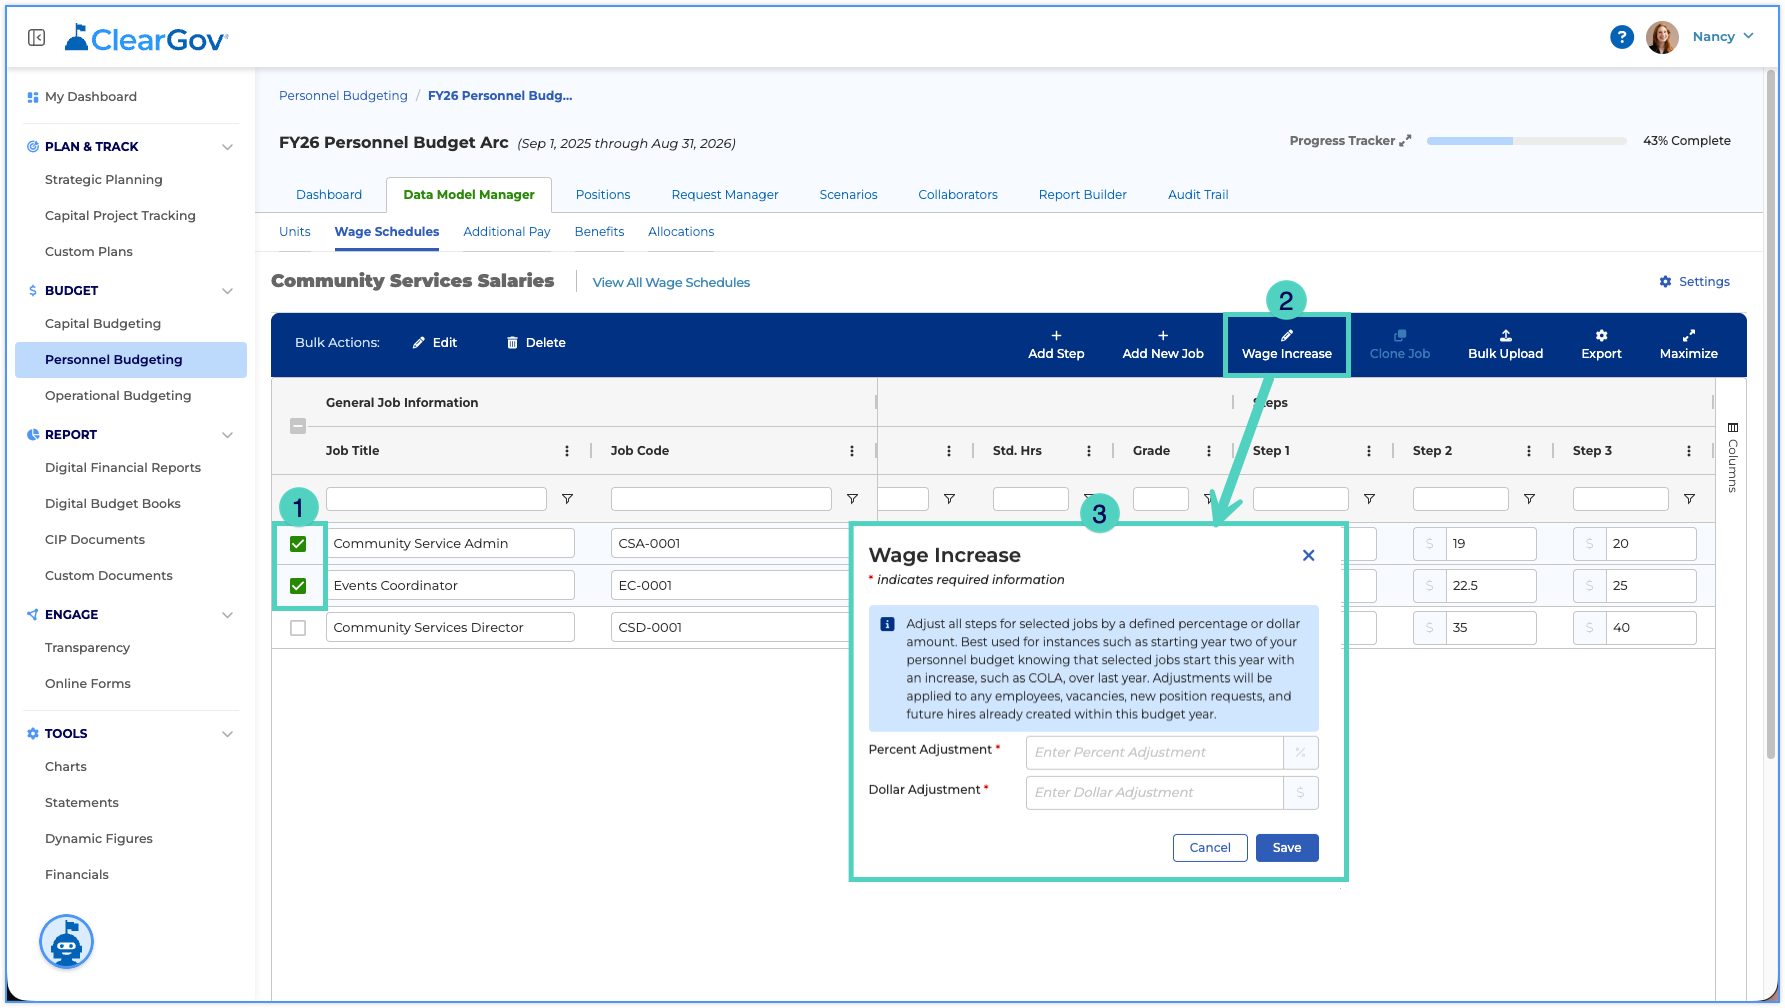Image resolution: width=1785 pixels, height=1008 pixels.
Task: Open the Nancy user dropdown
Action: click(1723, 37)
